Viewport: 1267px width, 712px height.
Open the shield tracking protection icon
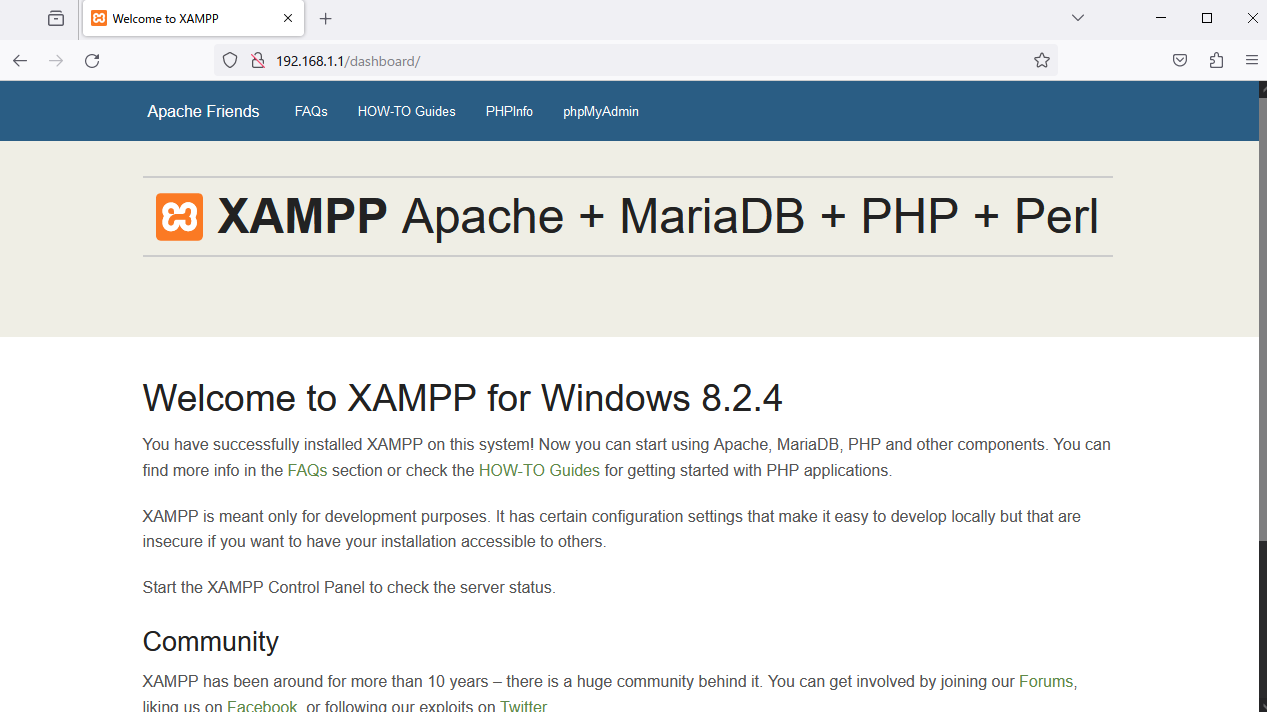(x=230, y=61)
